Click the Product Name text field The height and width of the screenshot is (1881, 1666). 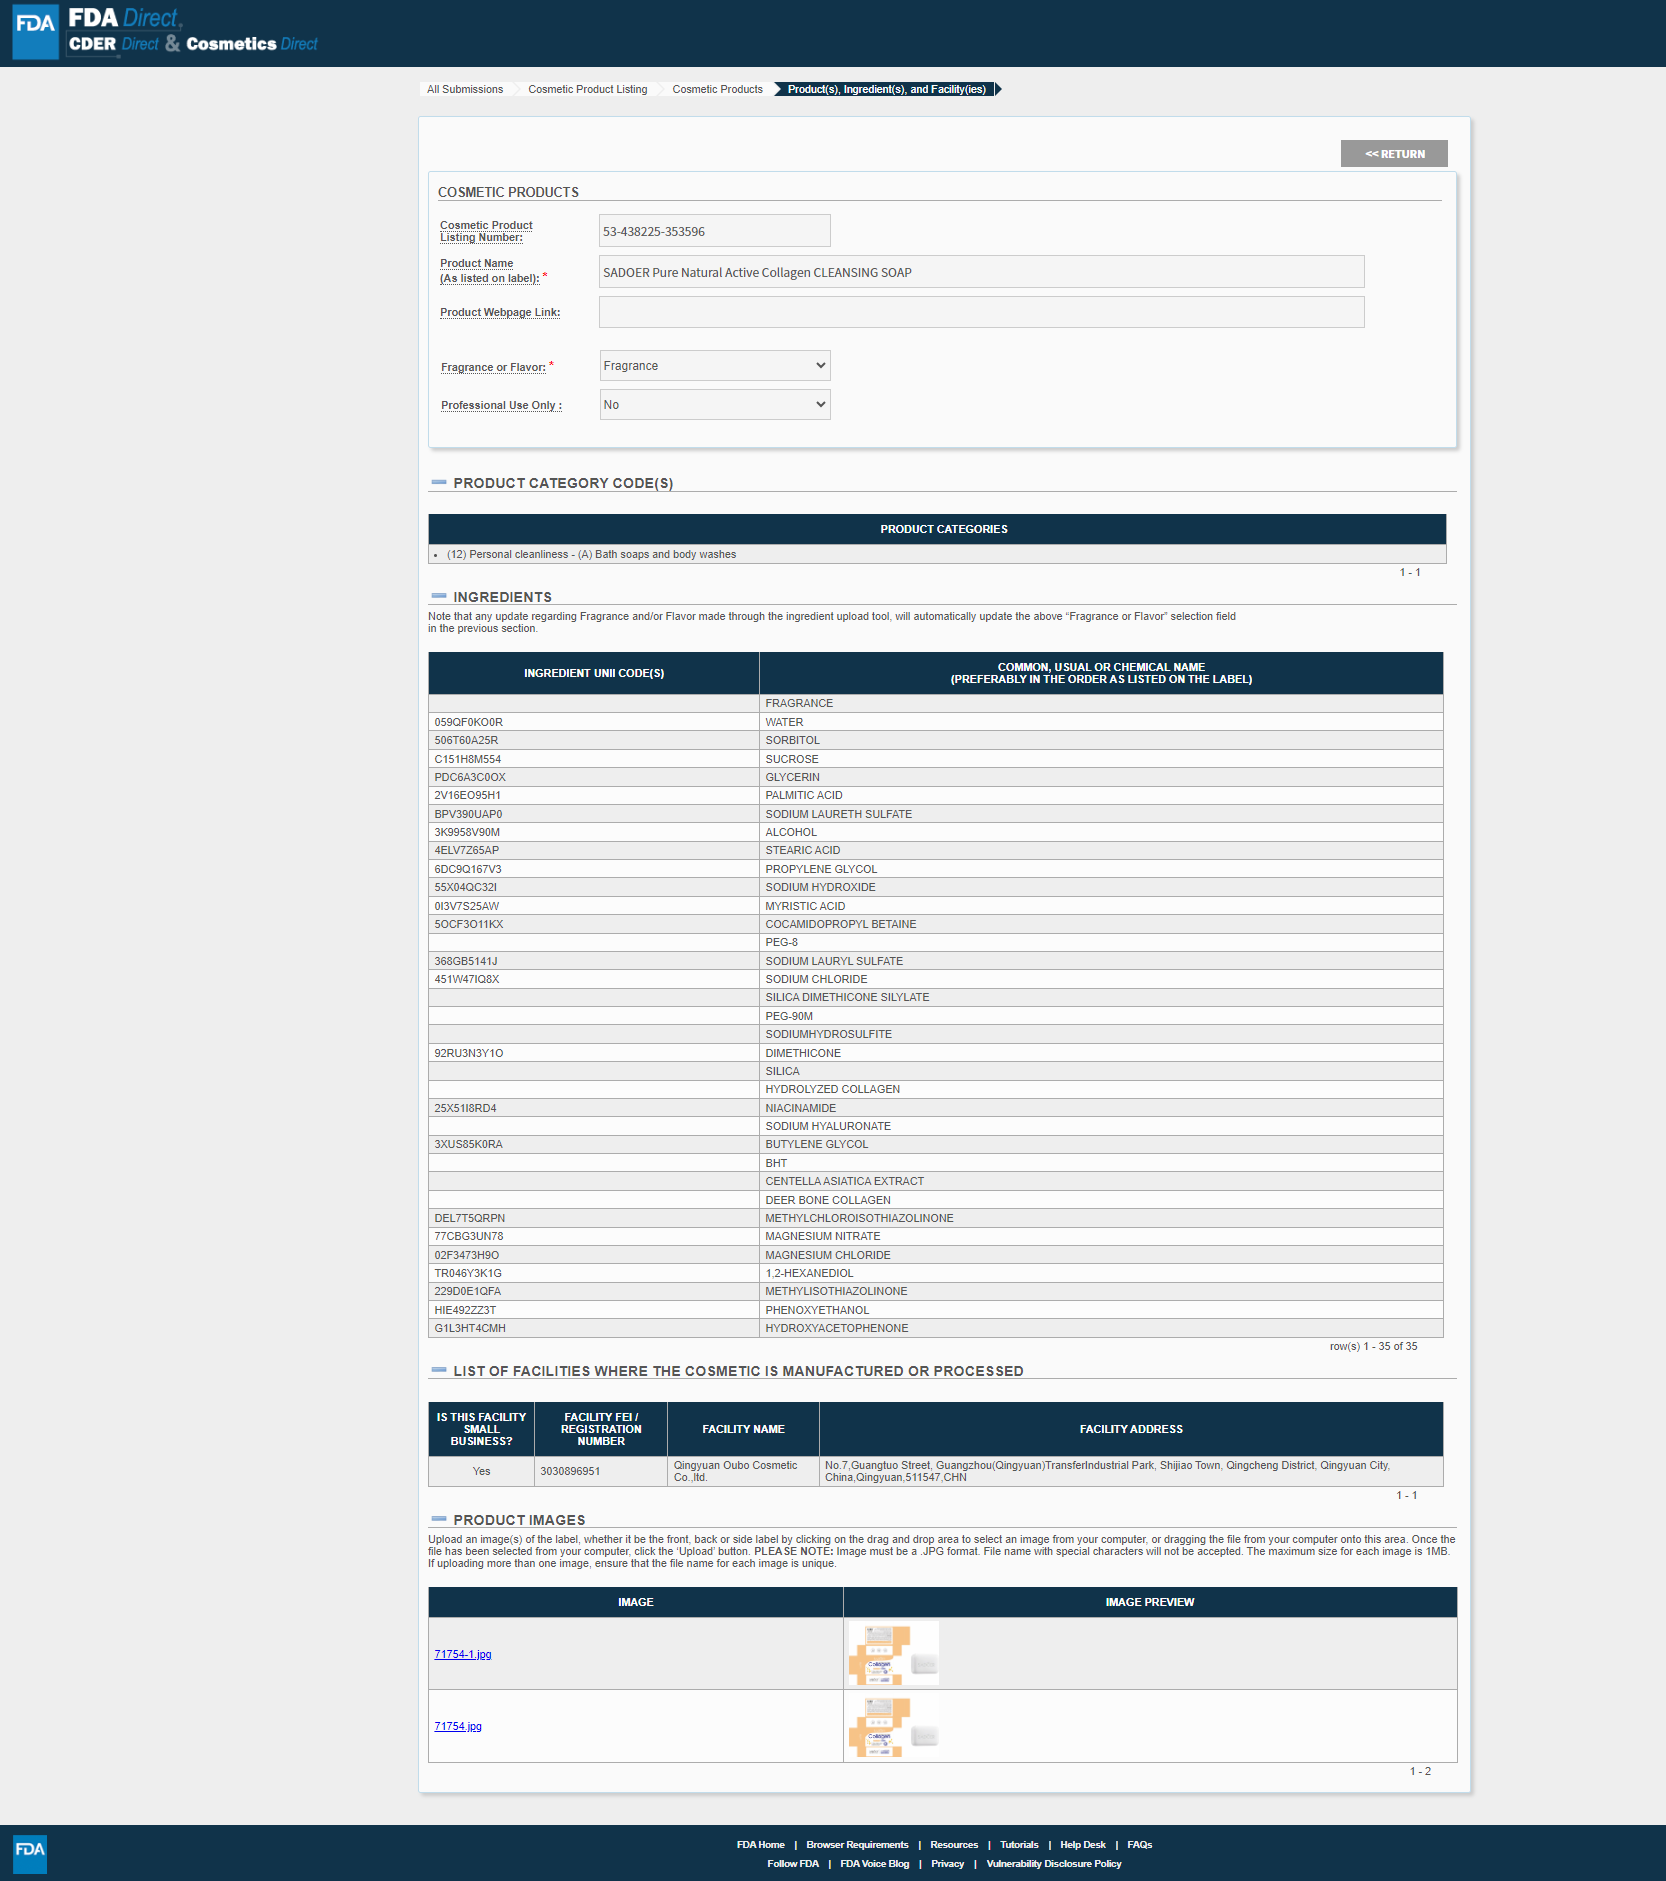tap(980, 272)
